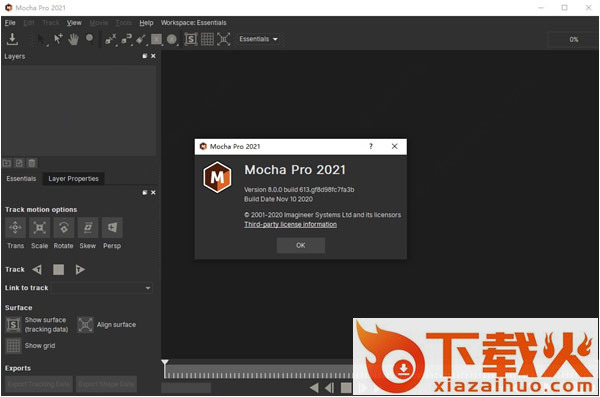Toggle Show Planar Surface in toolbar
The height and width of the screenshot is (397, 600).
pyautogui.click(x=191, y=39)
